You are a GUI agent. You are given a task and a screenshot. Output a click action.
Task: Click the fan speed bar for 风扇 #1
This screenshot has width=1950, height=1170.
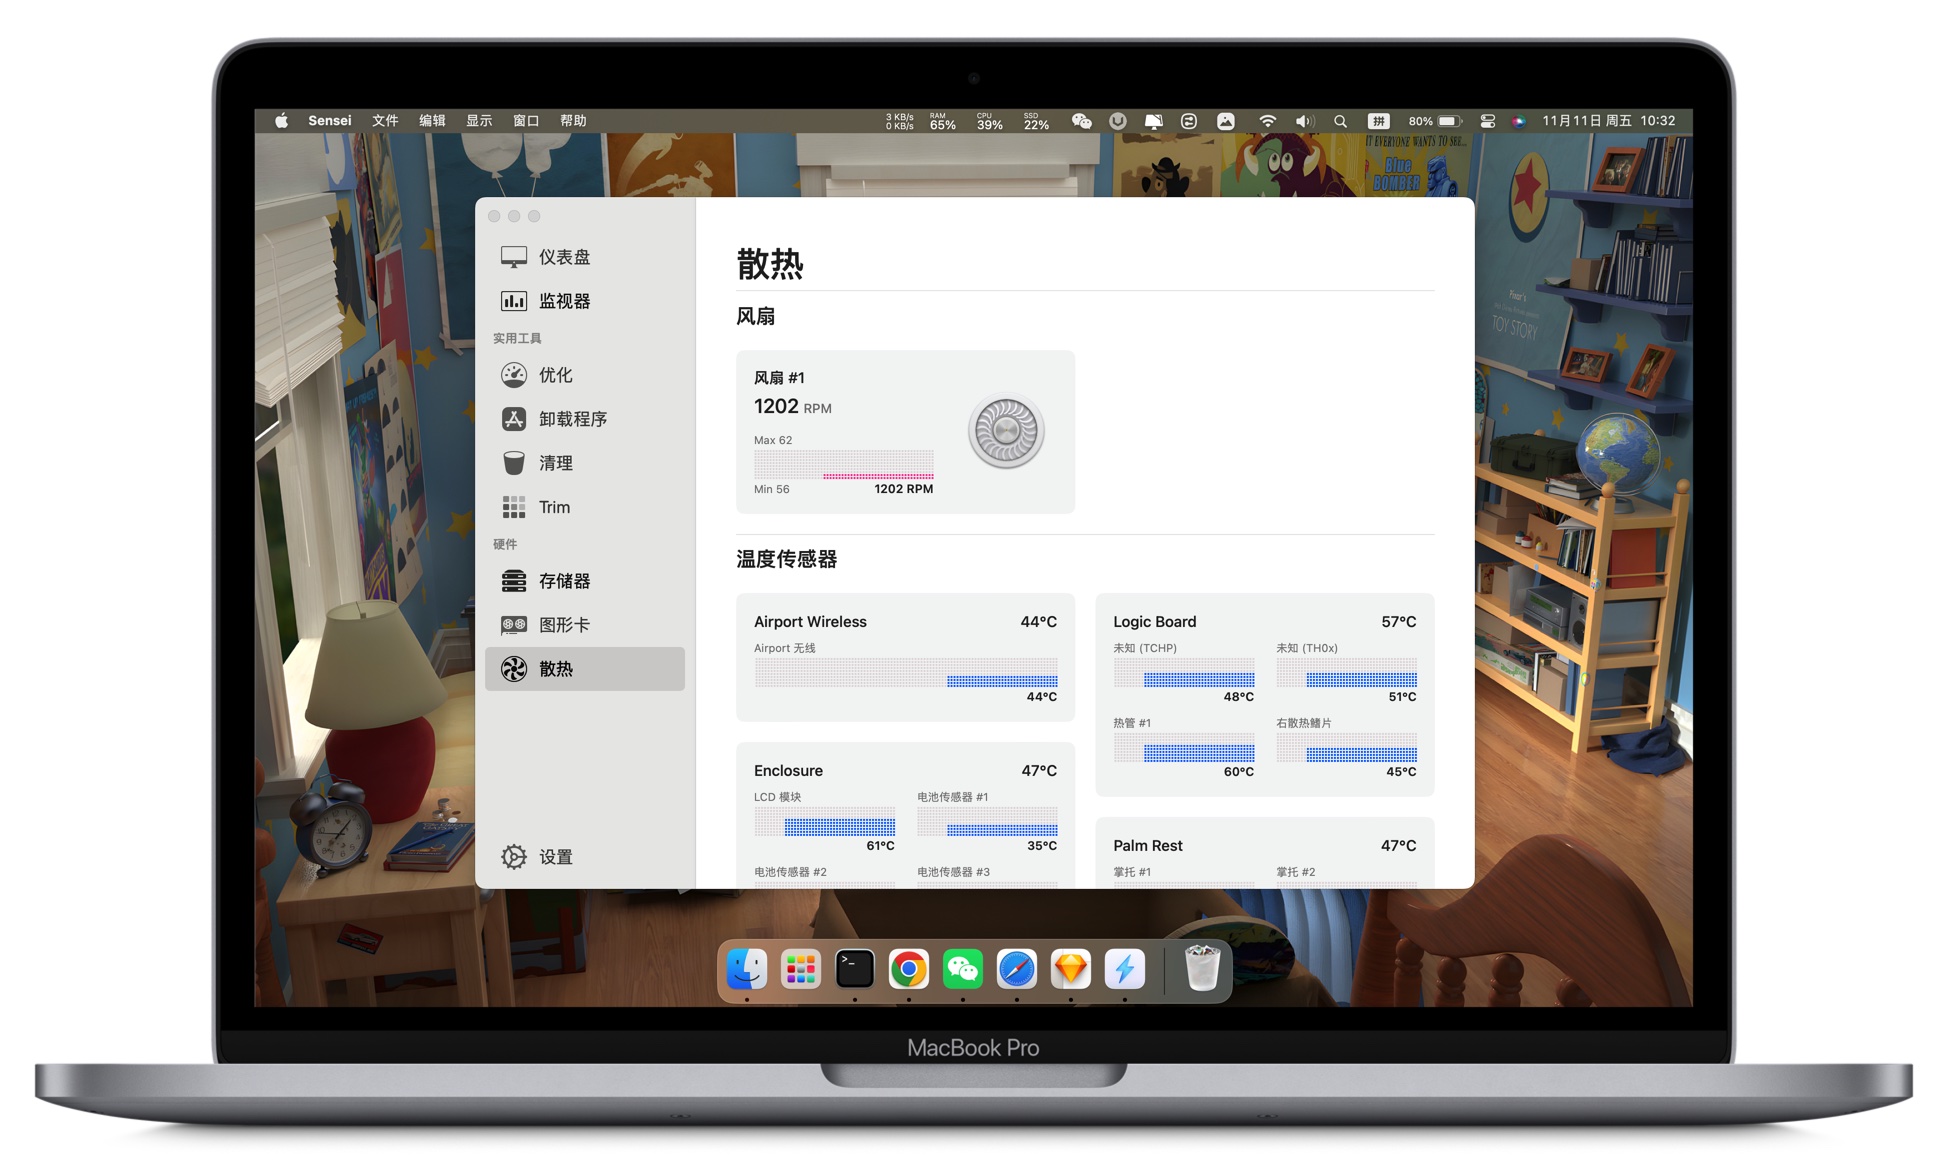click(x=844, y=465)
